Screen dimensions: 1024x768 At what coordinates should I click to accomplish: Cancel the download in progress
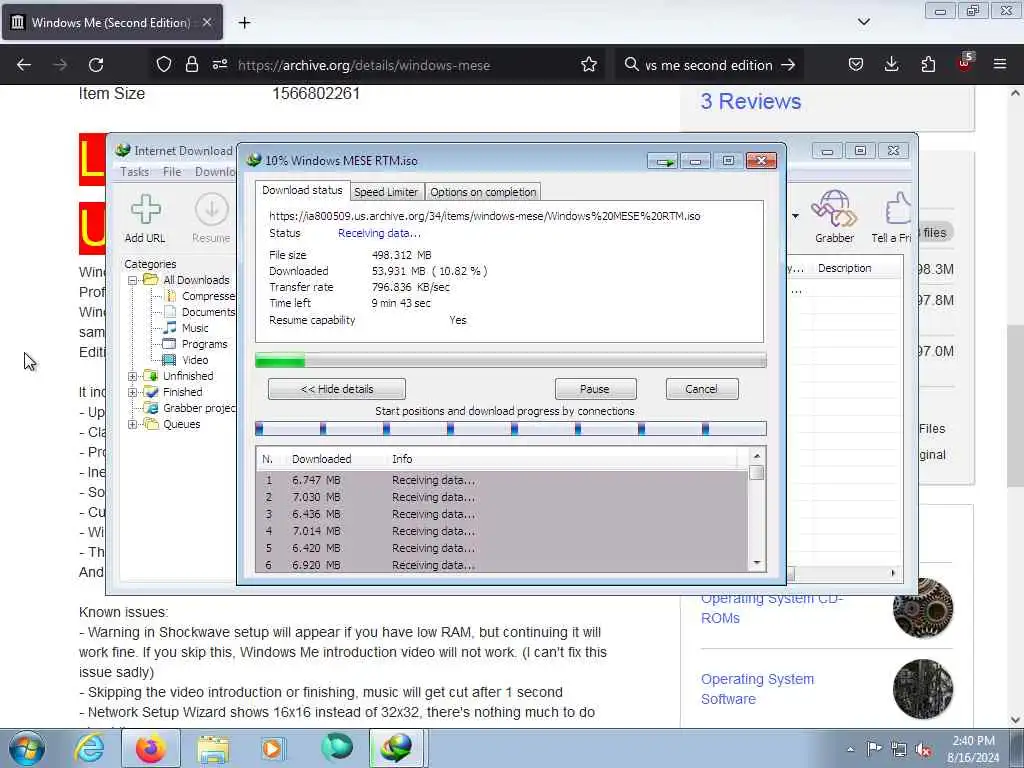tap(702, 389)
